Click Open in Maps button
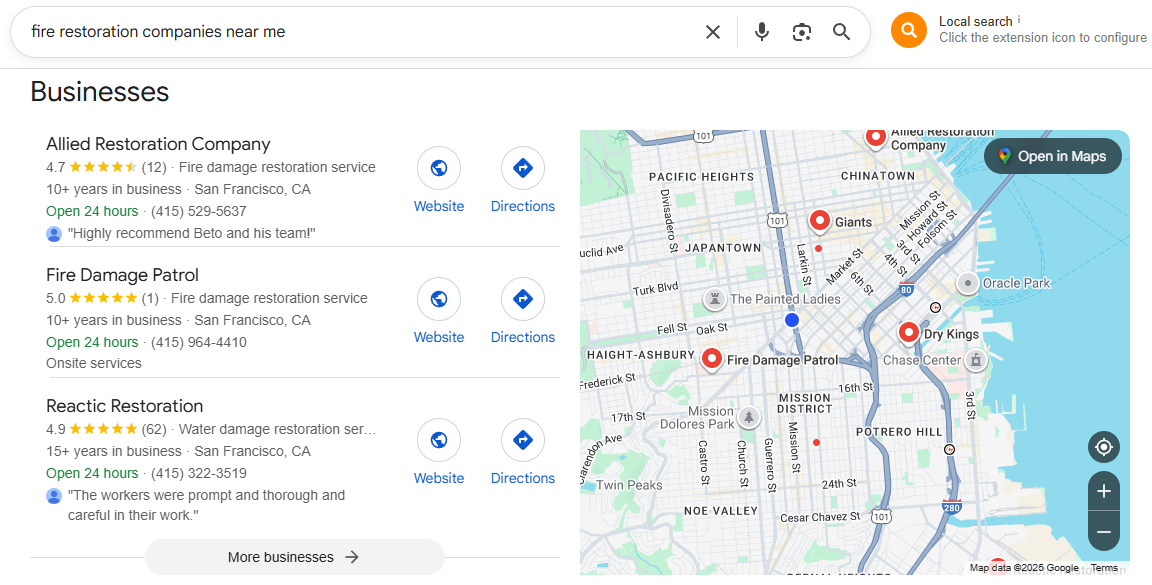This screenshot has height=585, width=1152. point(1052,156)
